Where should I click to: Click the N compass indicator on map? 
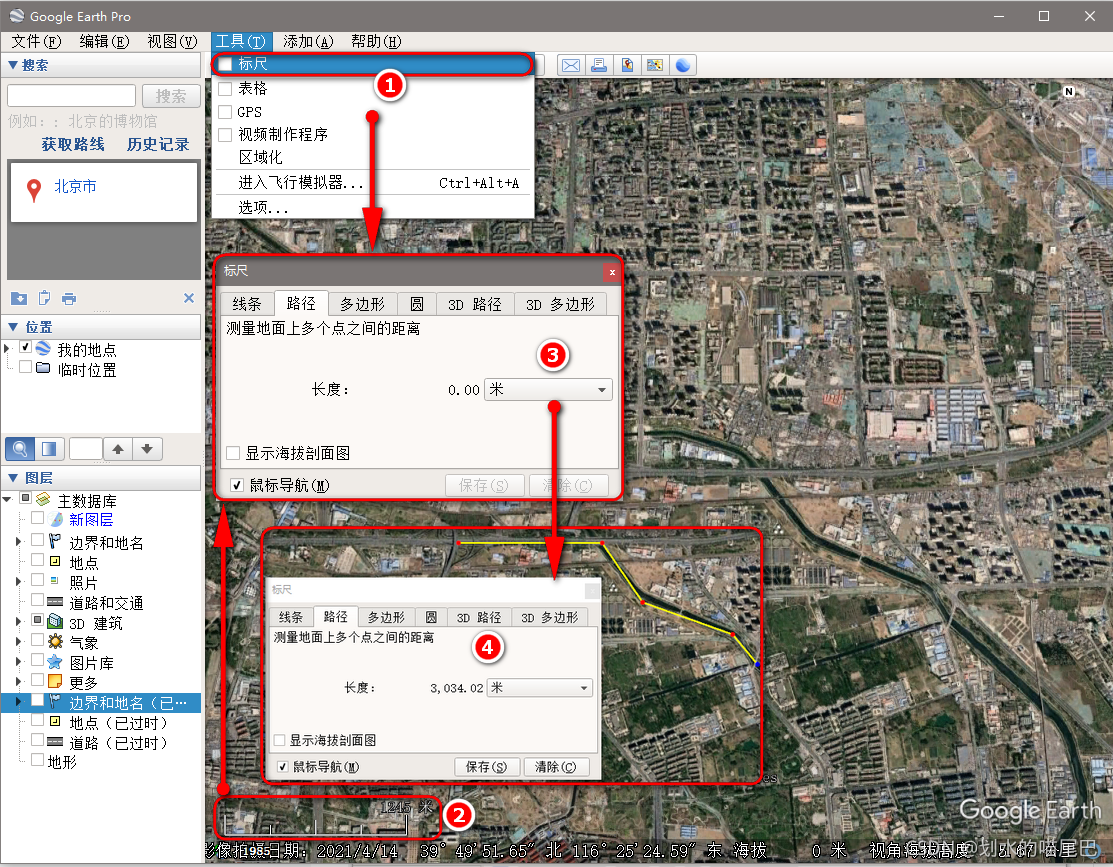pyautogui.click(x=1069, y=92)
